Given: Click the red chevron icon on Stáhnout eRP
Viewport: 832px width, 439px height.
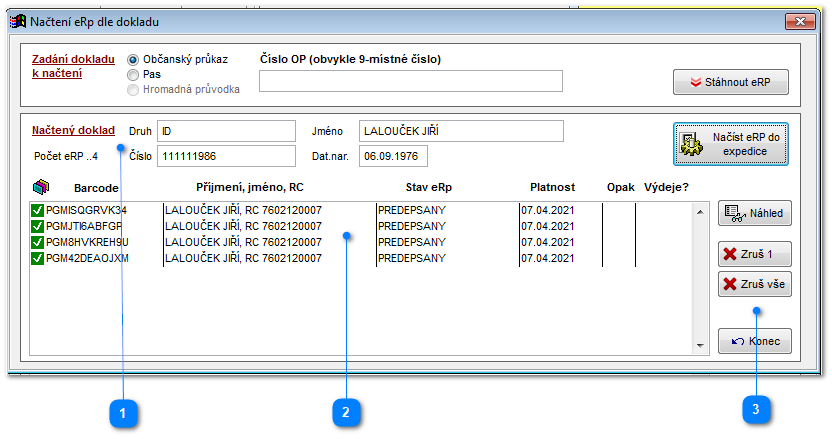Looking at the screenshot, I should click(x=696, y=82).
